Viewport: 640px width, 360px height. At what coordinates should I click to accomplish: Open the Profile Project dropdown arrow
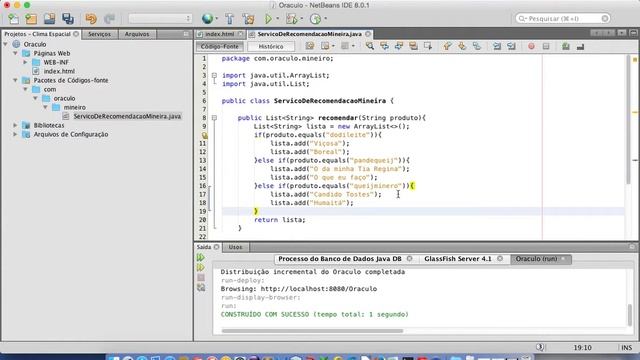pos(325,19)
